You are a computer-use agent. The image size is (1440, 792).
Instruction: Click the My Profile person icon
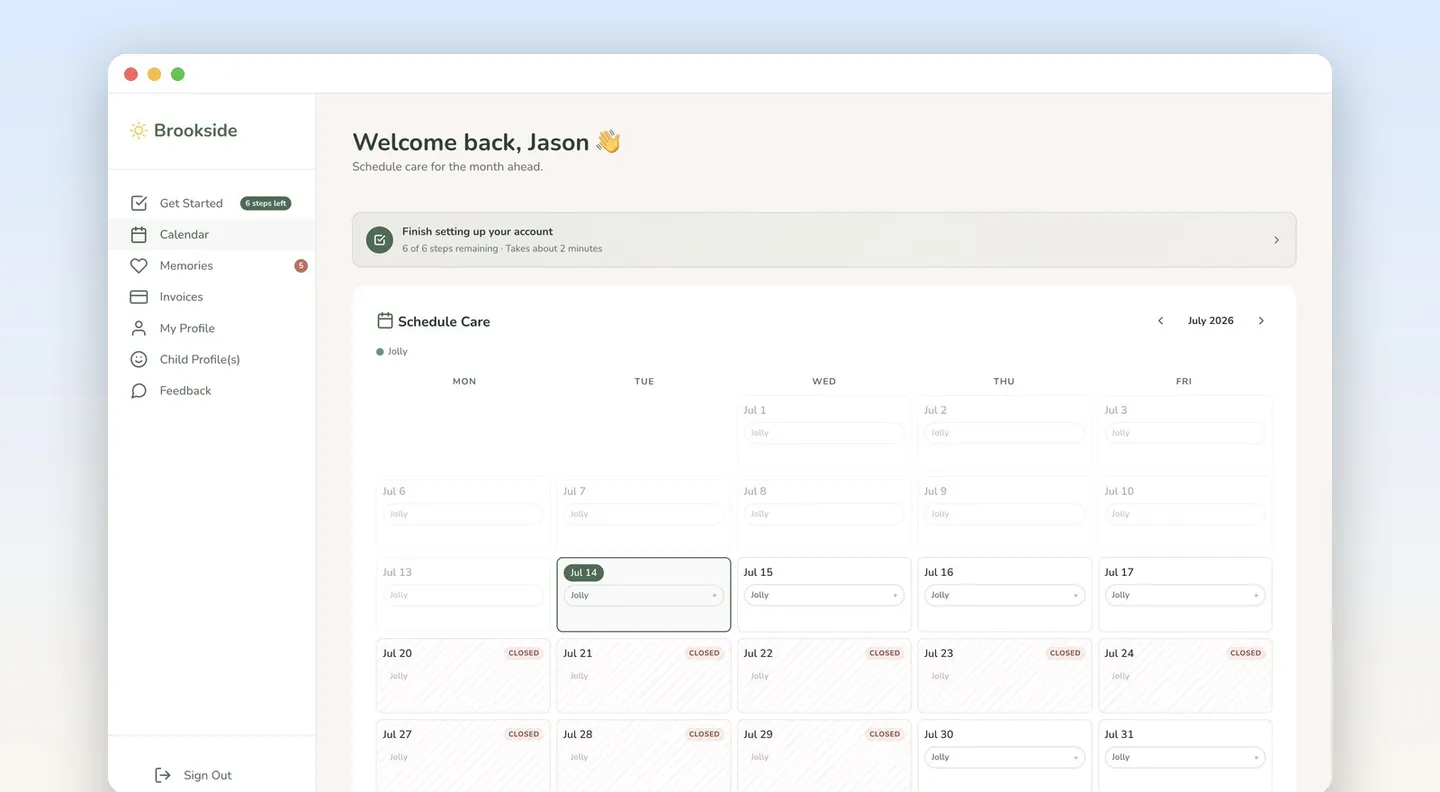[x=139, y=328]
